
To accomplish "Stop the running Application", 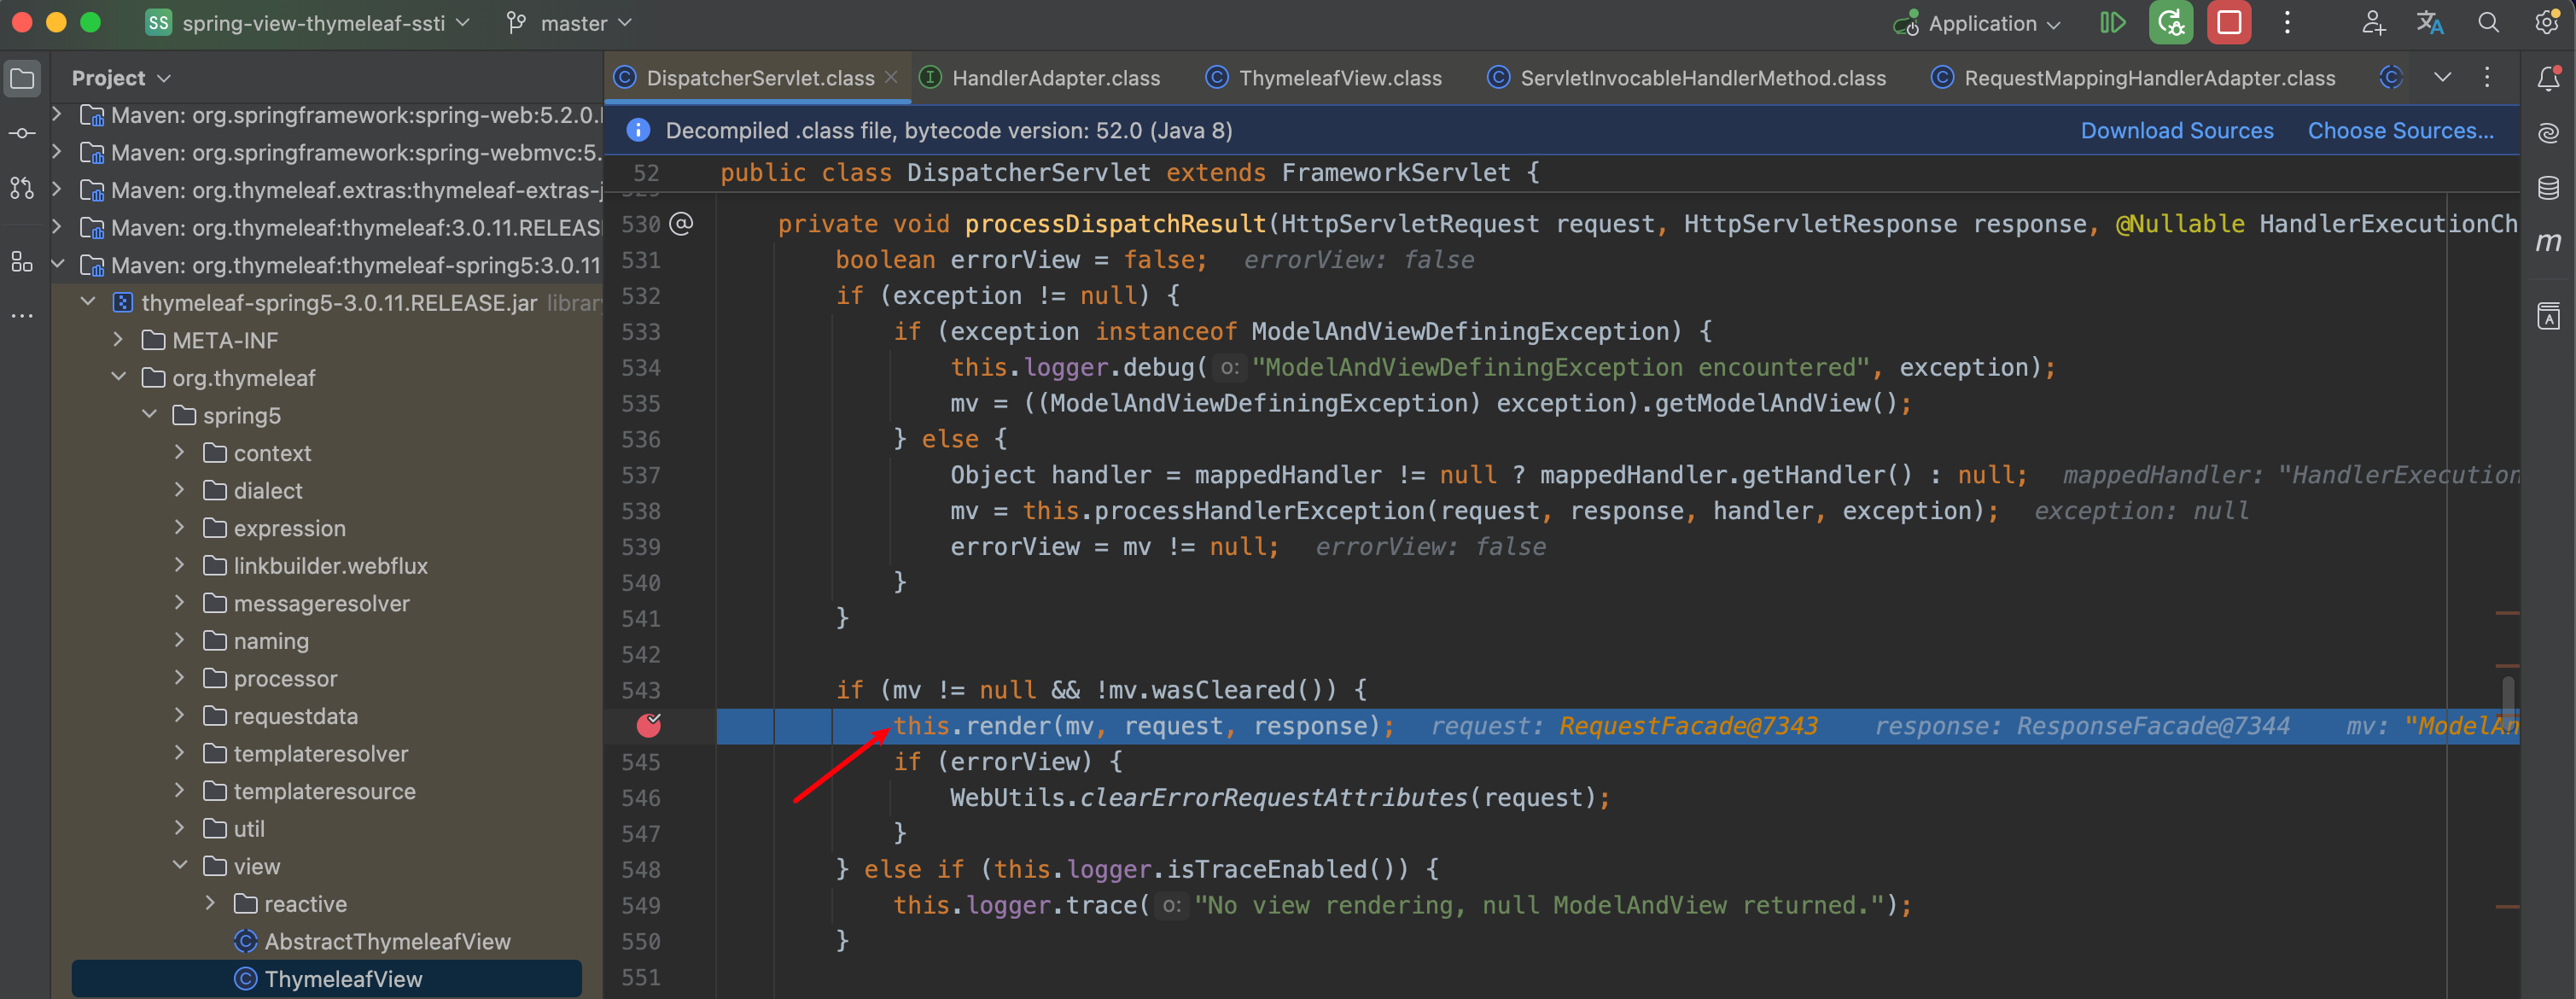I will coord(2229,23).
